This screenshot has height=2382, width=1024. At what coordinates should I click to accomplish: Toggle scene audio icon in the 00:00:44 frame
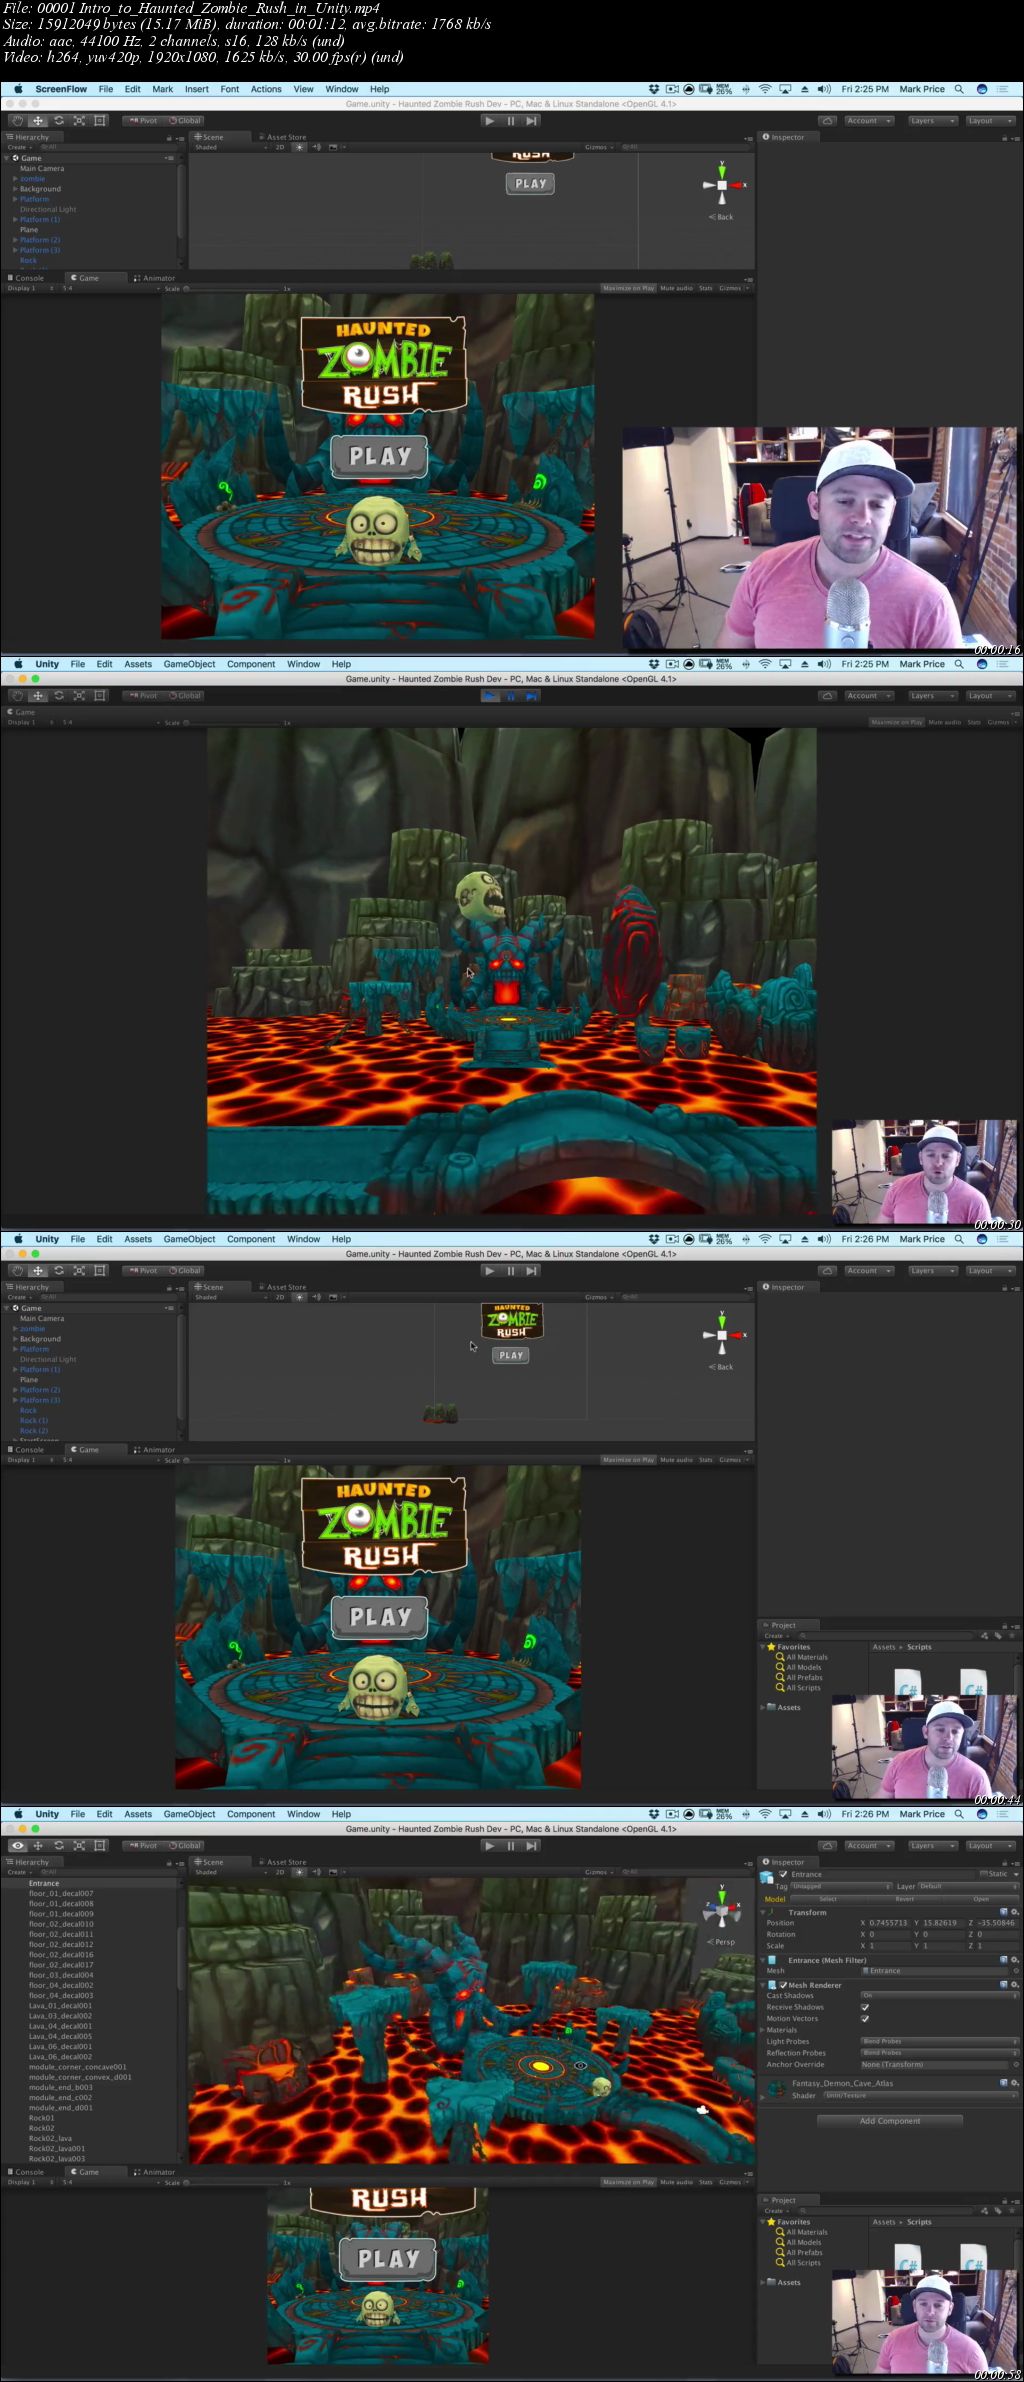[x=316, y=1297]
